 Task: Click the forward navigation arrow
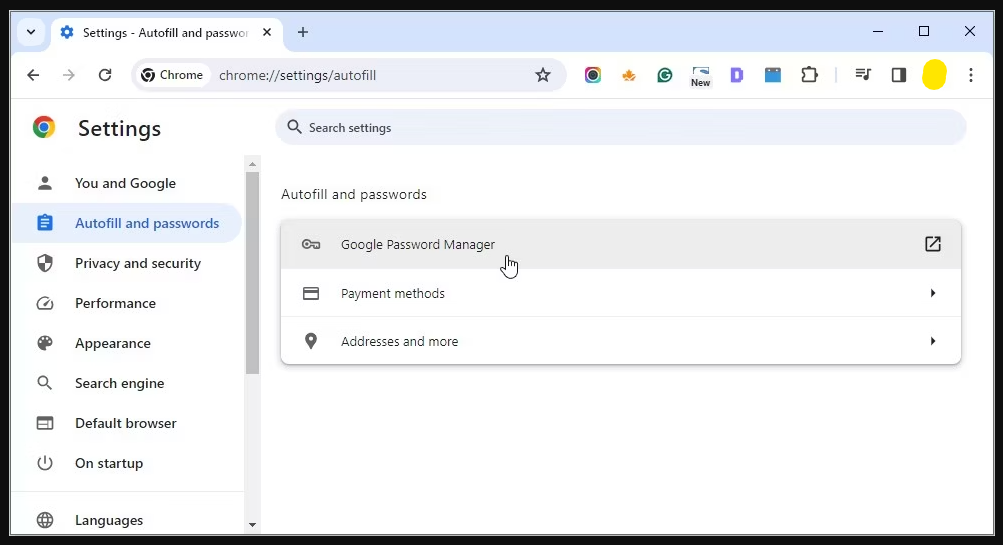click(68, 75)
